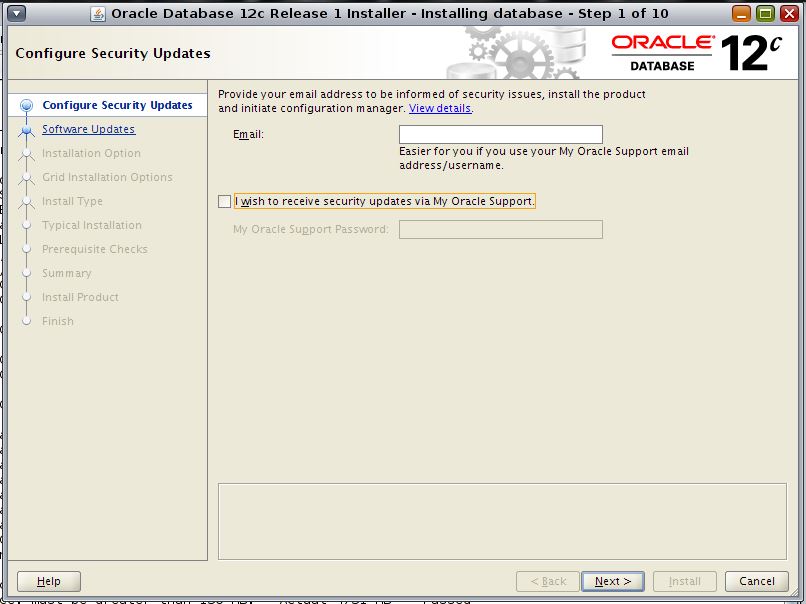Enable receiving security updates via My Oracle Support
Image resolution: width=806 pixels, height=604 pixels.
pyautogui.click(x=225, y=202)
